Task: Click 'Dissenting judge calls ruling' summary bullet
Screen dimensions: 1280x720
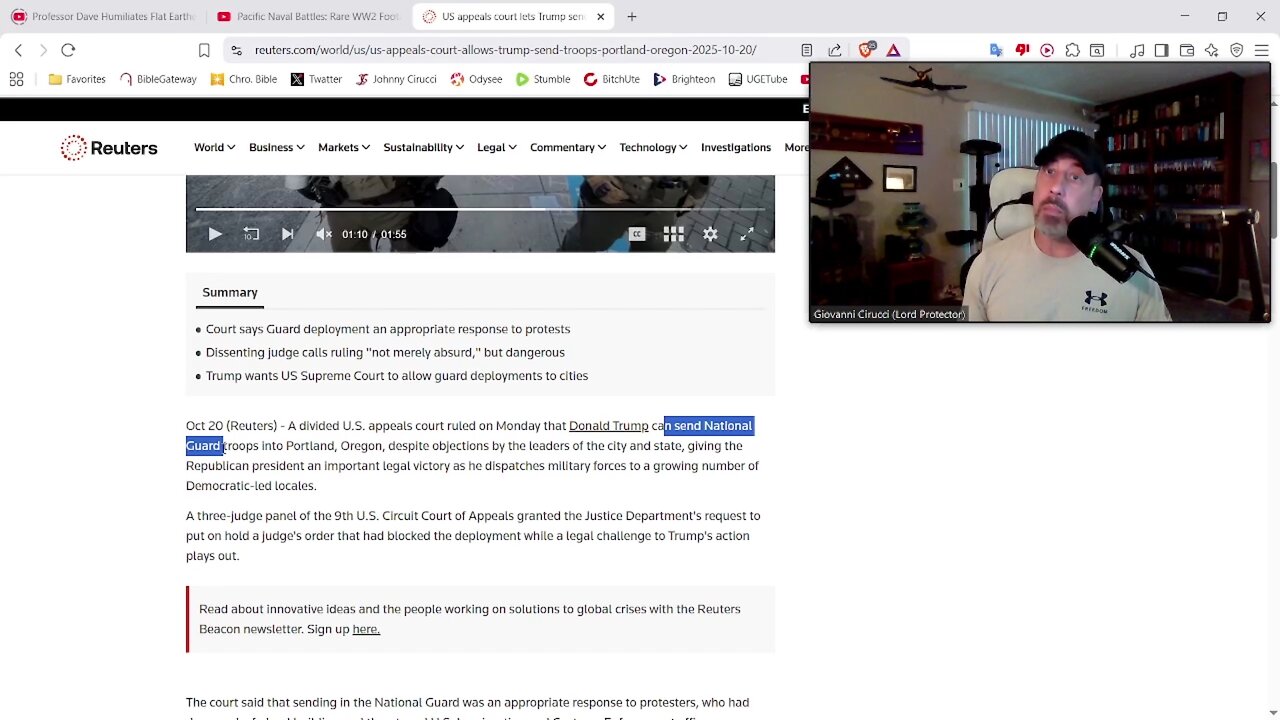Action: [385, 352]
